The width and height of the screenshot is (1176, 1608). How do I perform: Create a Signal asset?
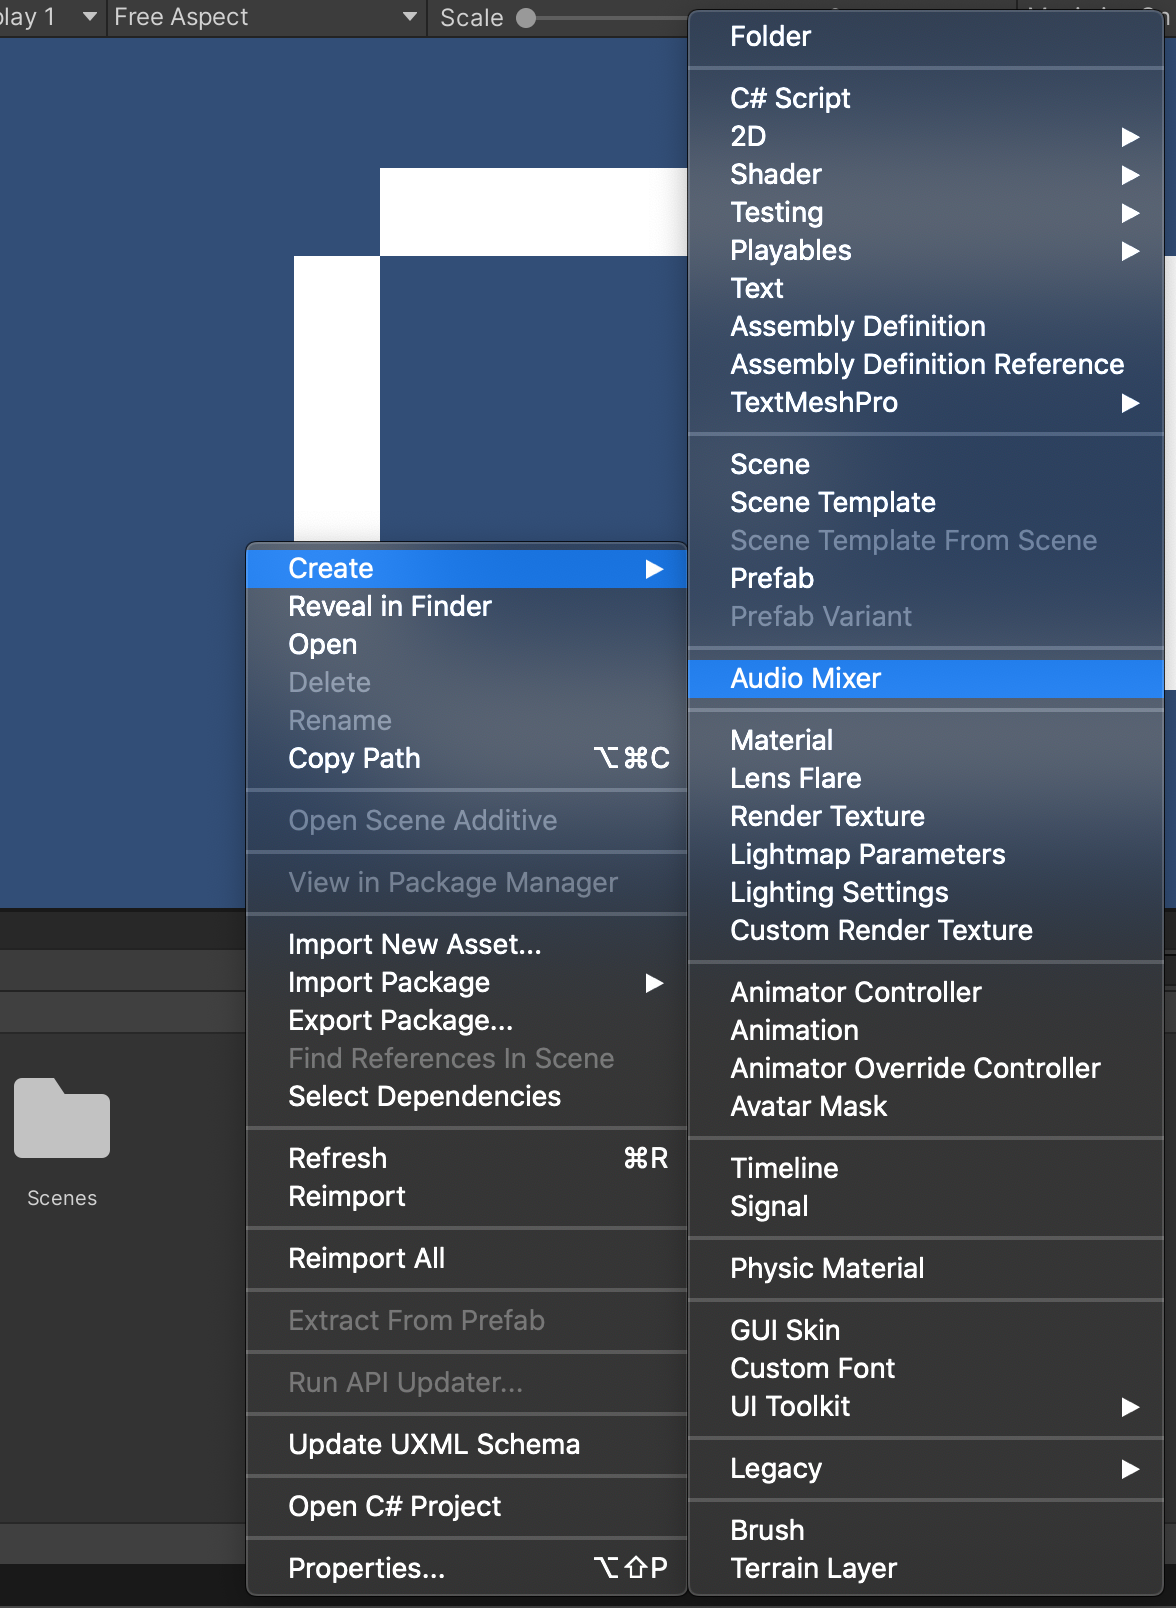[x=926, y=1206]
